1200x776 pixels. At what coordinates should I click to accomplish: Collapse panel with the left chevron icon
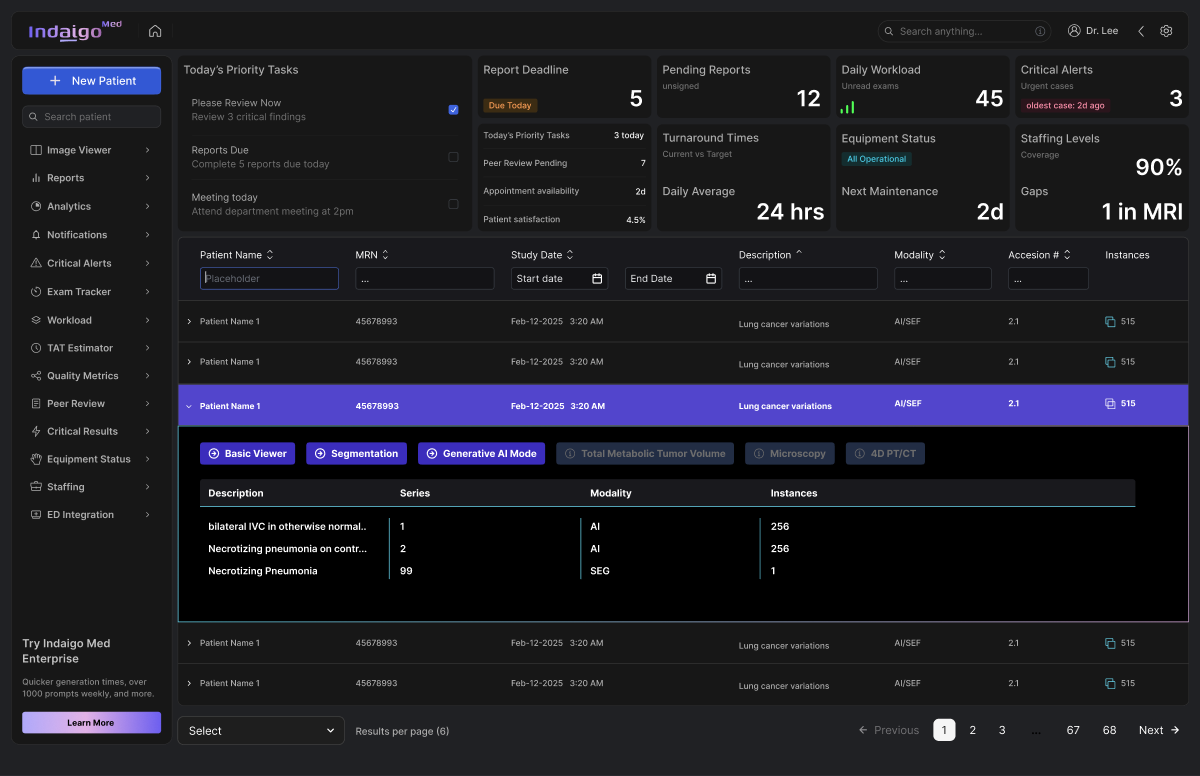click(1141, 31)
